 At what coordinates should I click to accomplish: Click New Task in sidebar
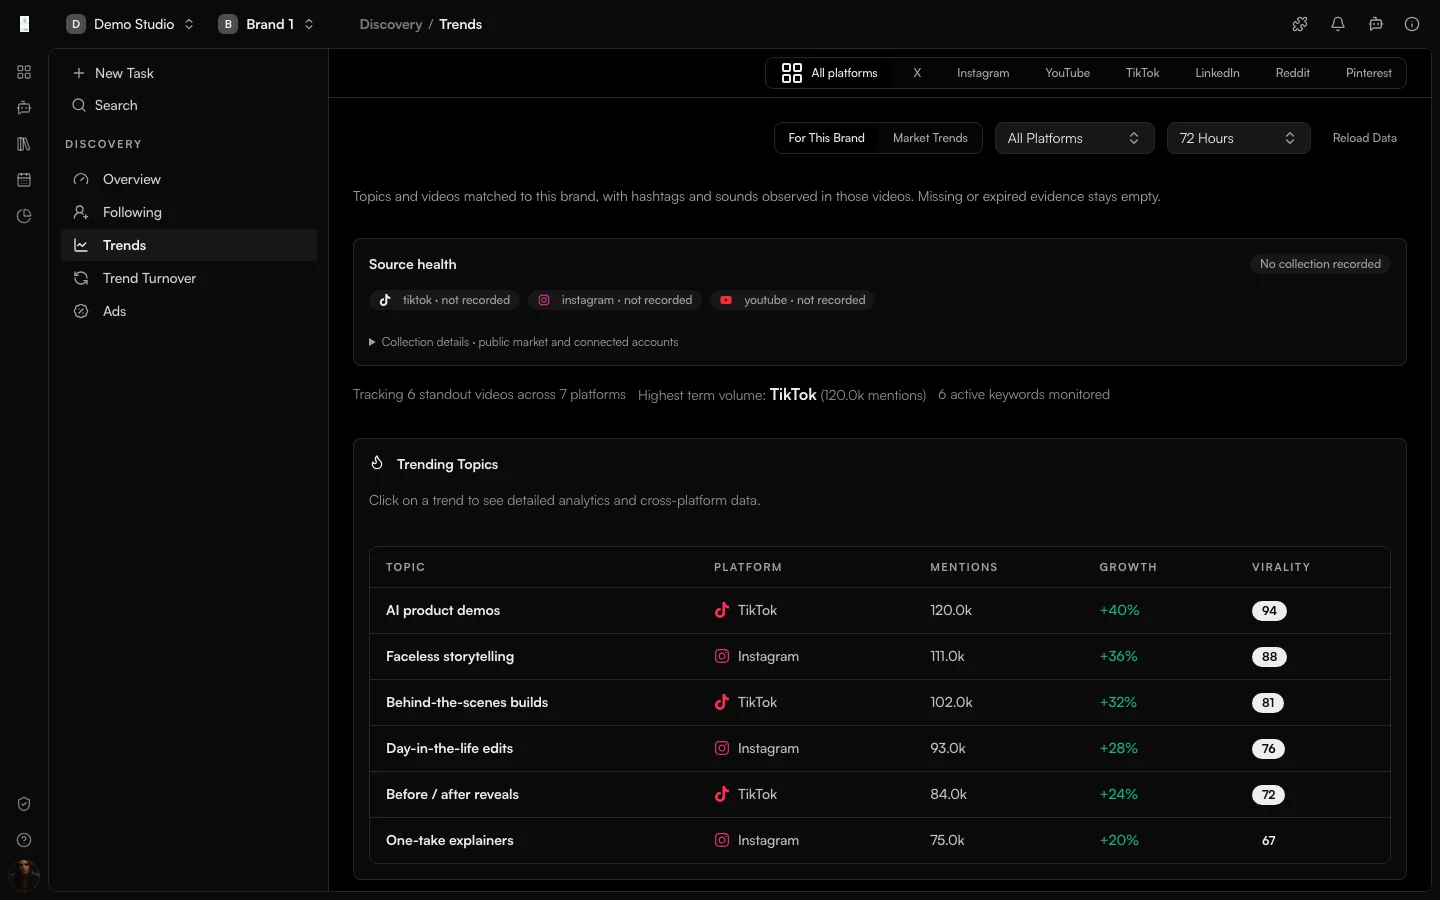click(189, 73)
